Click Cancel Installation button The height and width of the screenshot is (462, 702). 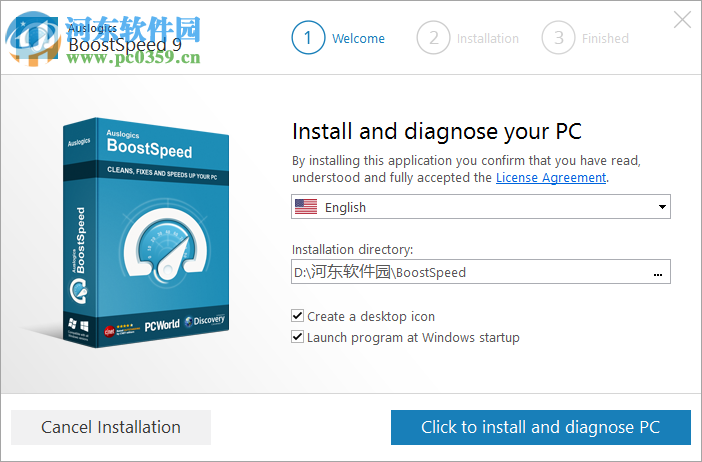[111, 427]
